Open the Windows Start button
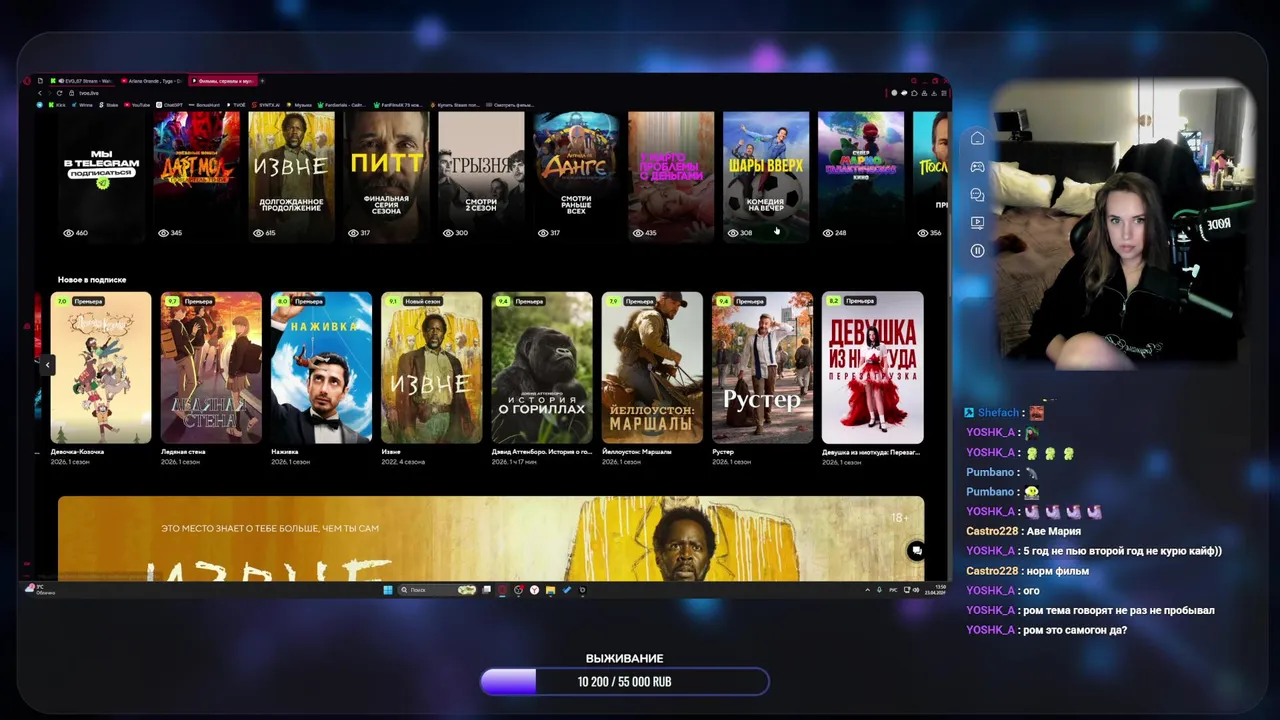Image resolution: width=1280 pixels, height=720 pixels. (388, 590)
